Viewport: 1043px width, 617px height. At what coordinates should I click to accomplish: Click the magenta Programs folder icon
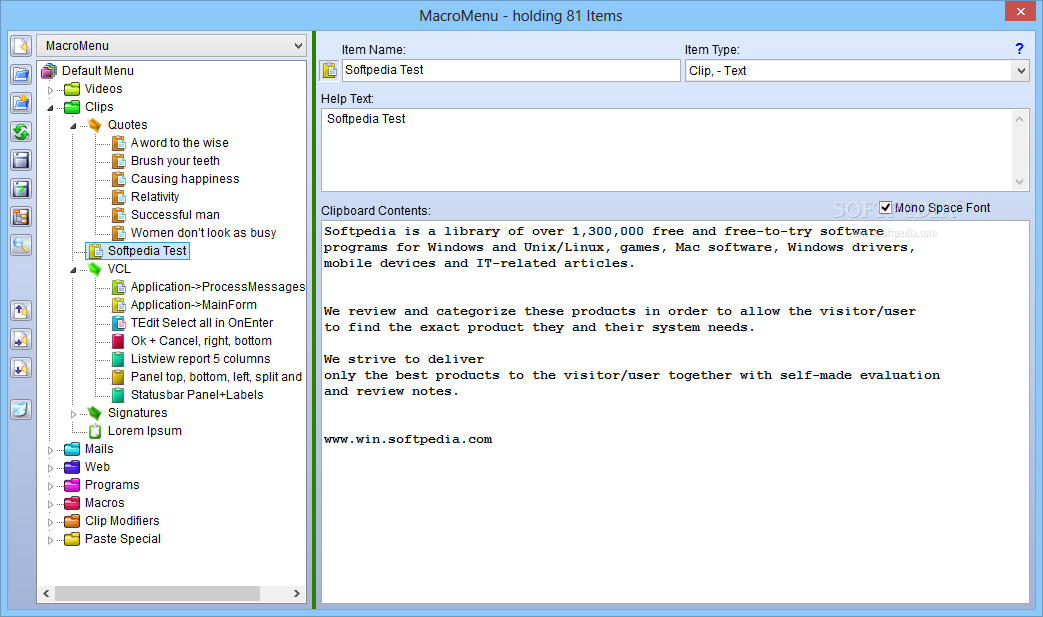tap(72, 485)
